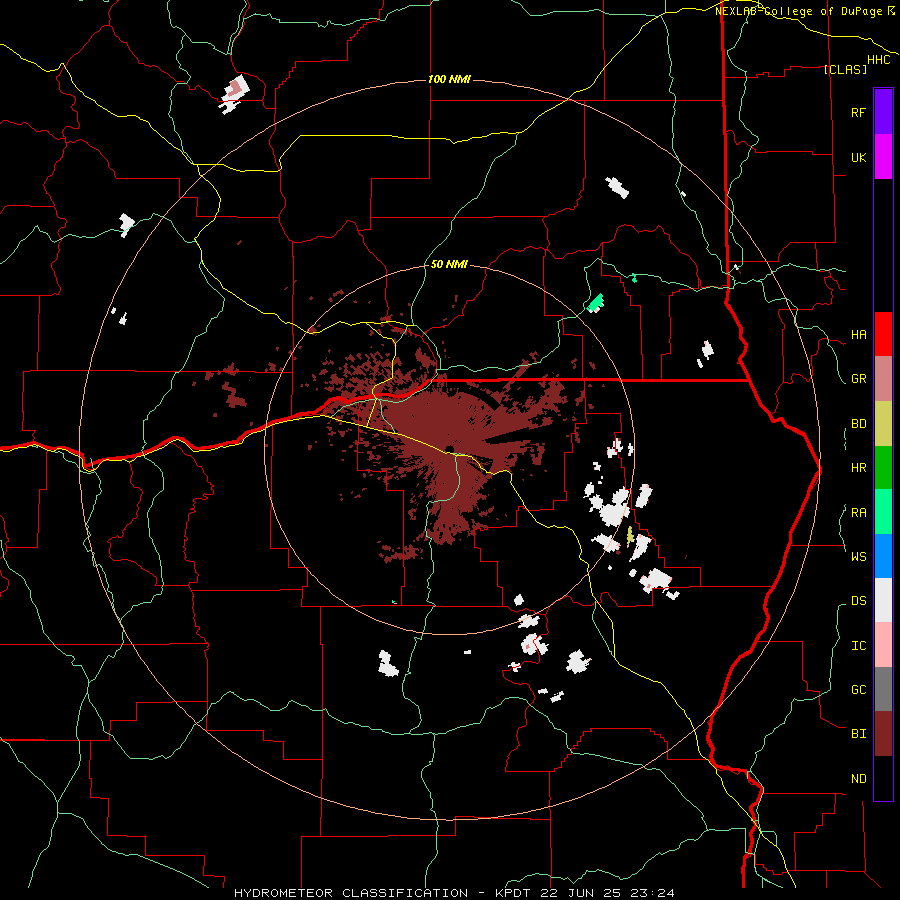
Task: Click the black radar site dot at center
Action: tap(449, 449)
